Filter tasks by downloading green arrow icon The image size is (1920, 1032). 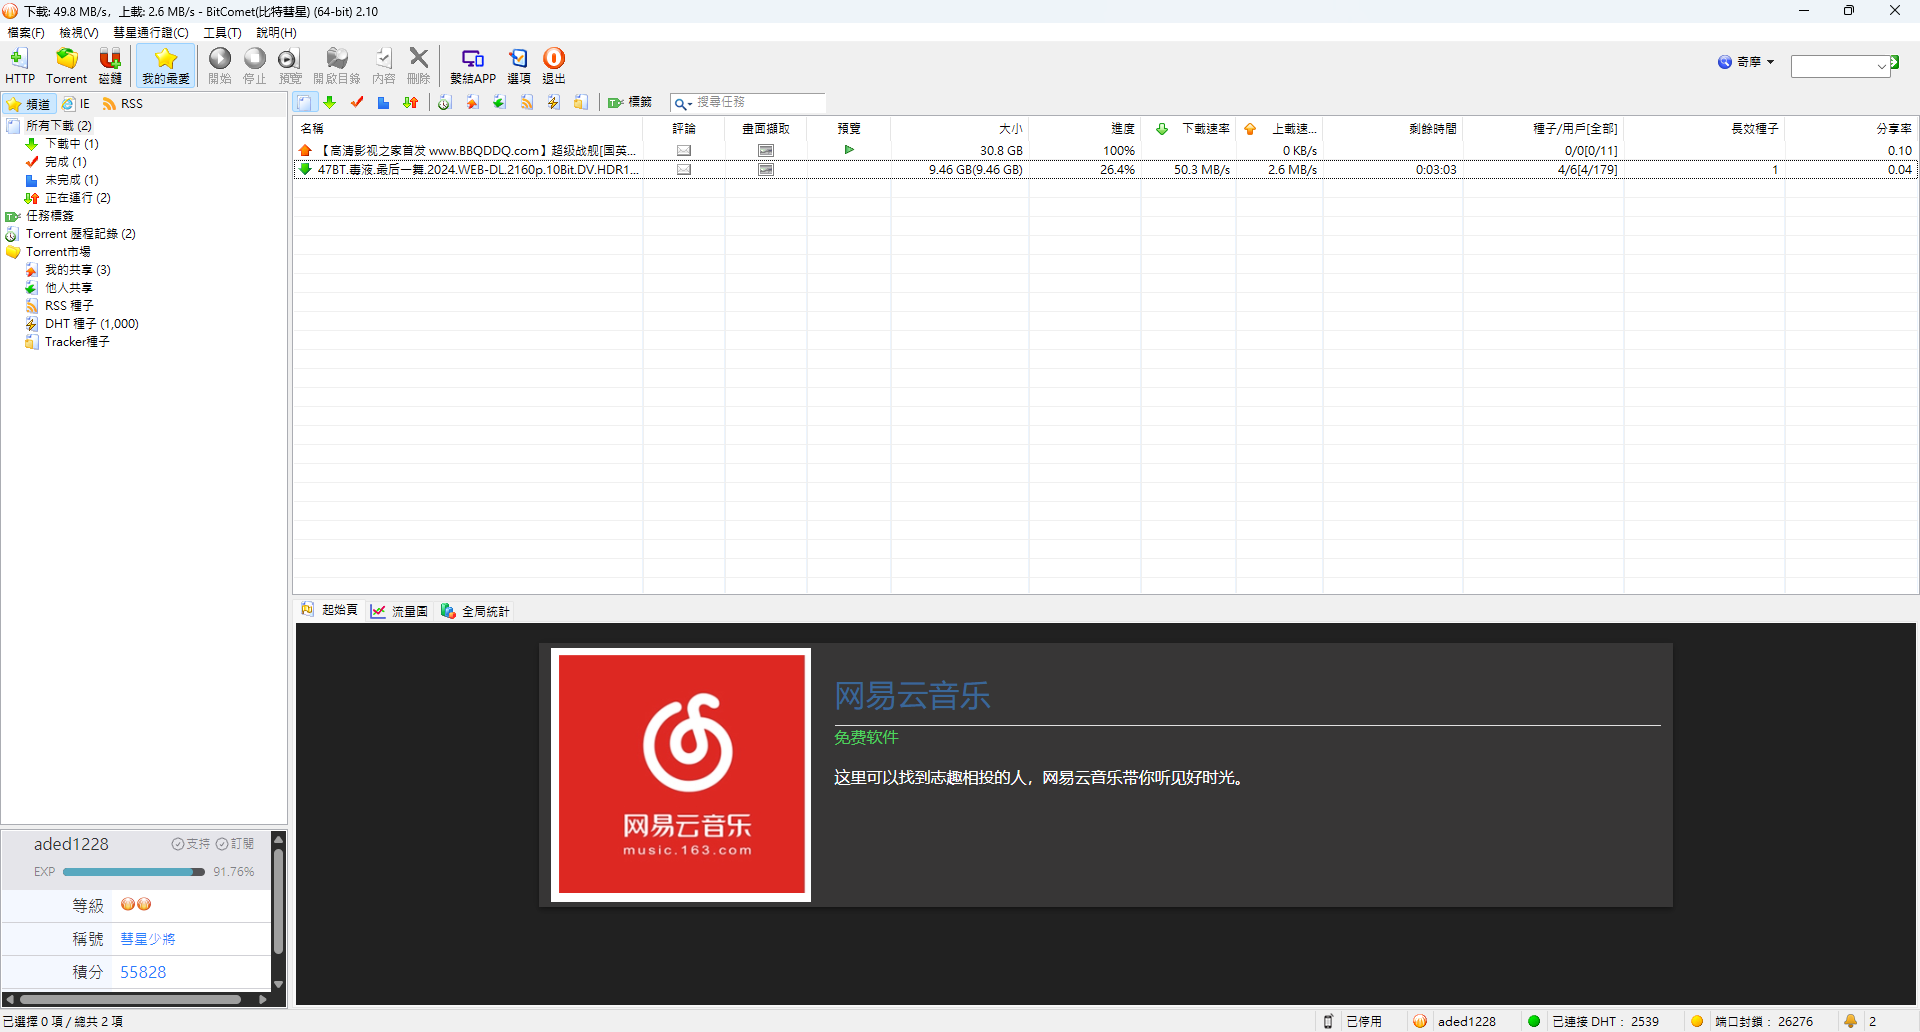[x=330, y=102]
